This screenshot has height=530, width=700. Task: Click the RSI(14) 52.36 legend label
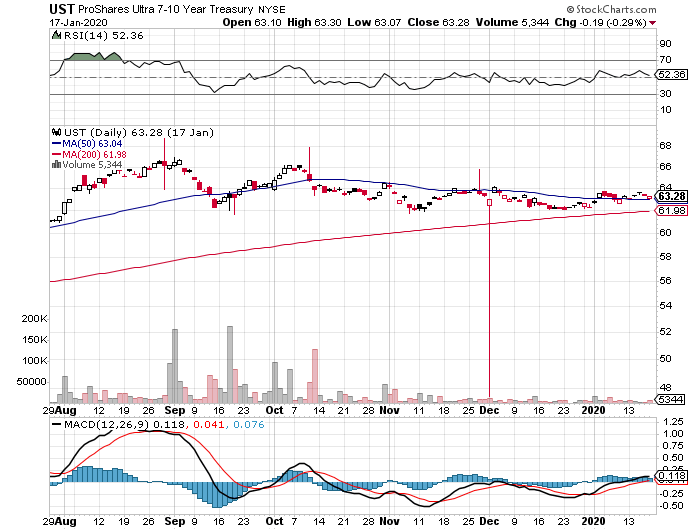pyautogui.click(x=104, y=35)
